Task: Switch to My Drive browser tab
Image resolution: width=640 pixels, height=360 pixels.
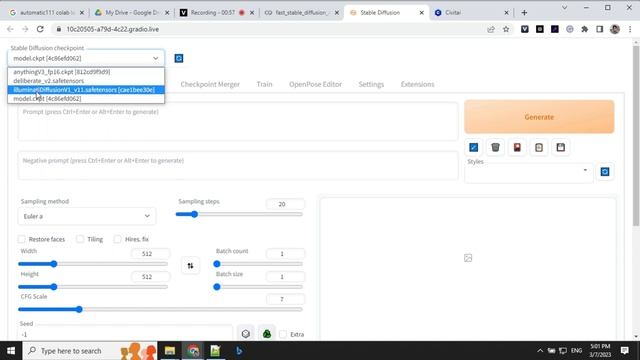Action: (132, 13)
